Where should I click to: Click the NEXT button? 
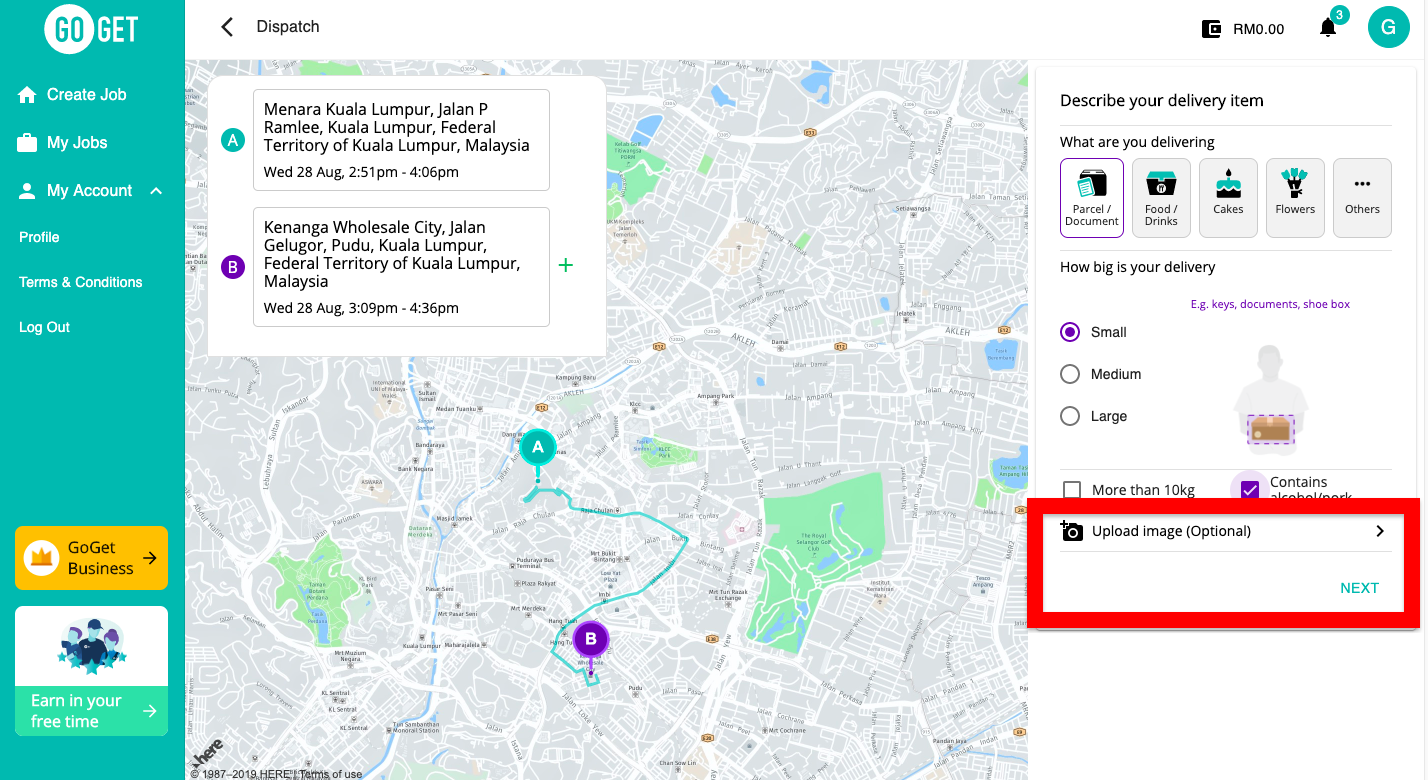(1359, 588)
